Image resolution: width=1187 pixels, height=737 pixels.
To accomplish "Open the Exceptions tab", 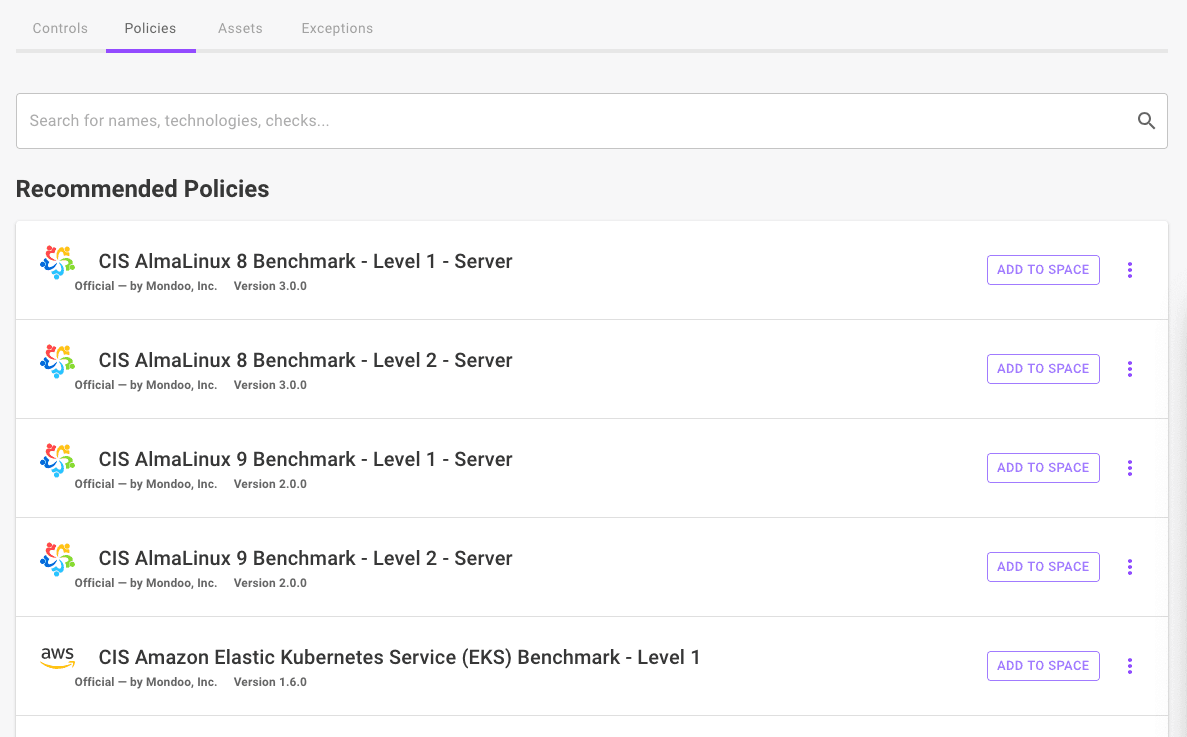I will point(337,28).
